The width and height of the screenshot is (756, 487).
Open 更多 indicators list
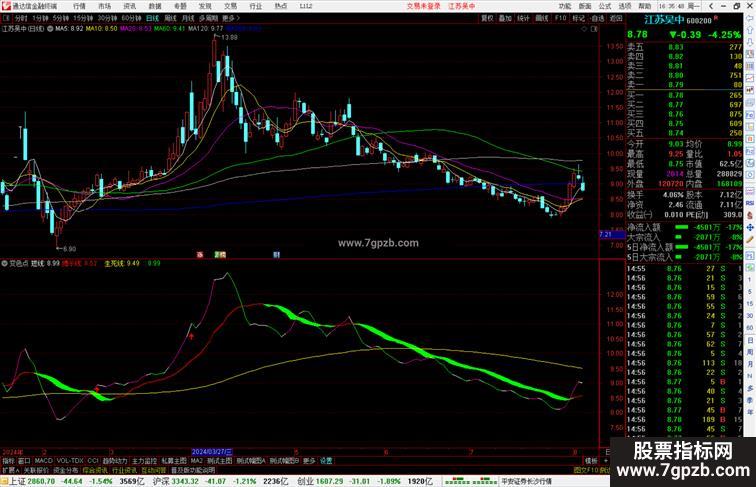tap(309, 461)
